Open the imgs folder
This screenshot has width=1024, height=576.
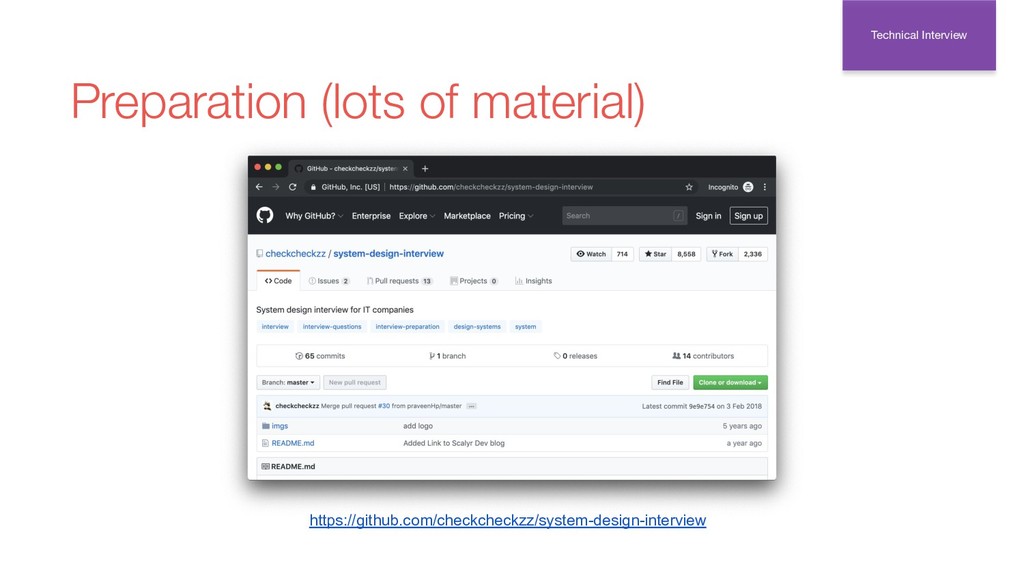pos(280,426)
